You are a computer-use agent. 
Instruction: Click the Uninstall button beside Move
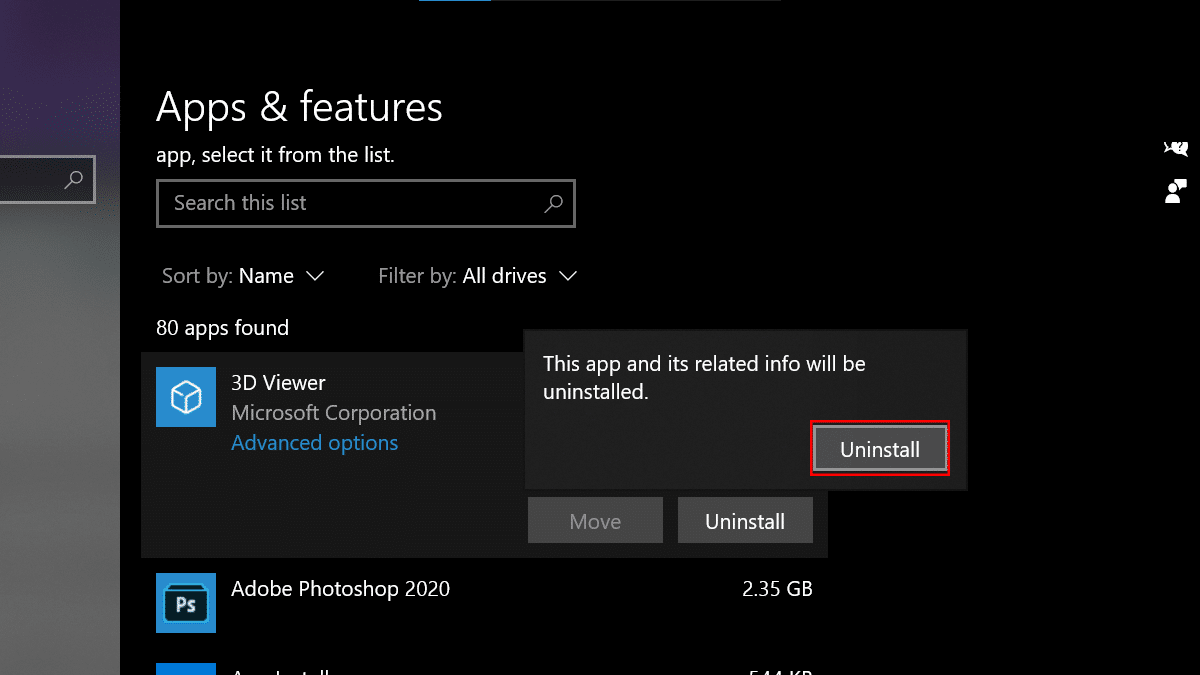click(x=745, y=521)
